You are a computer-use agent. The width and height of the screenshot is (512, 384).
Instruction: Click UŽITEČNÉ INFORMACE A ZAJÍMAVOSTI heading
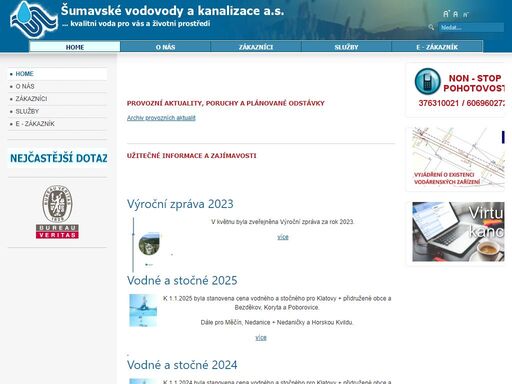click(191, 156)
